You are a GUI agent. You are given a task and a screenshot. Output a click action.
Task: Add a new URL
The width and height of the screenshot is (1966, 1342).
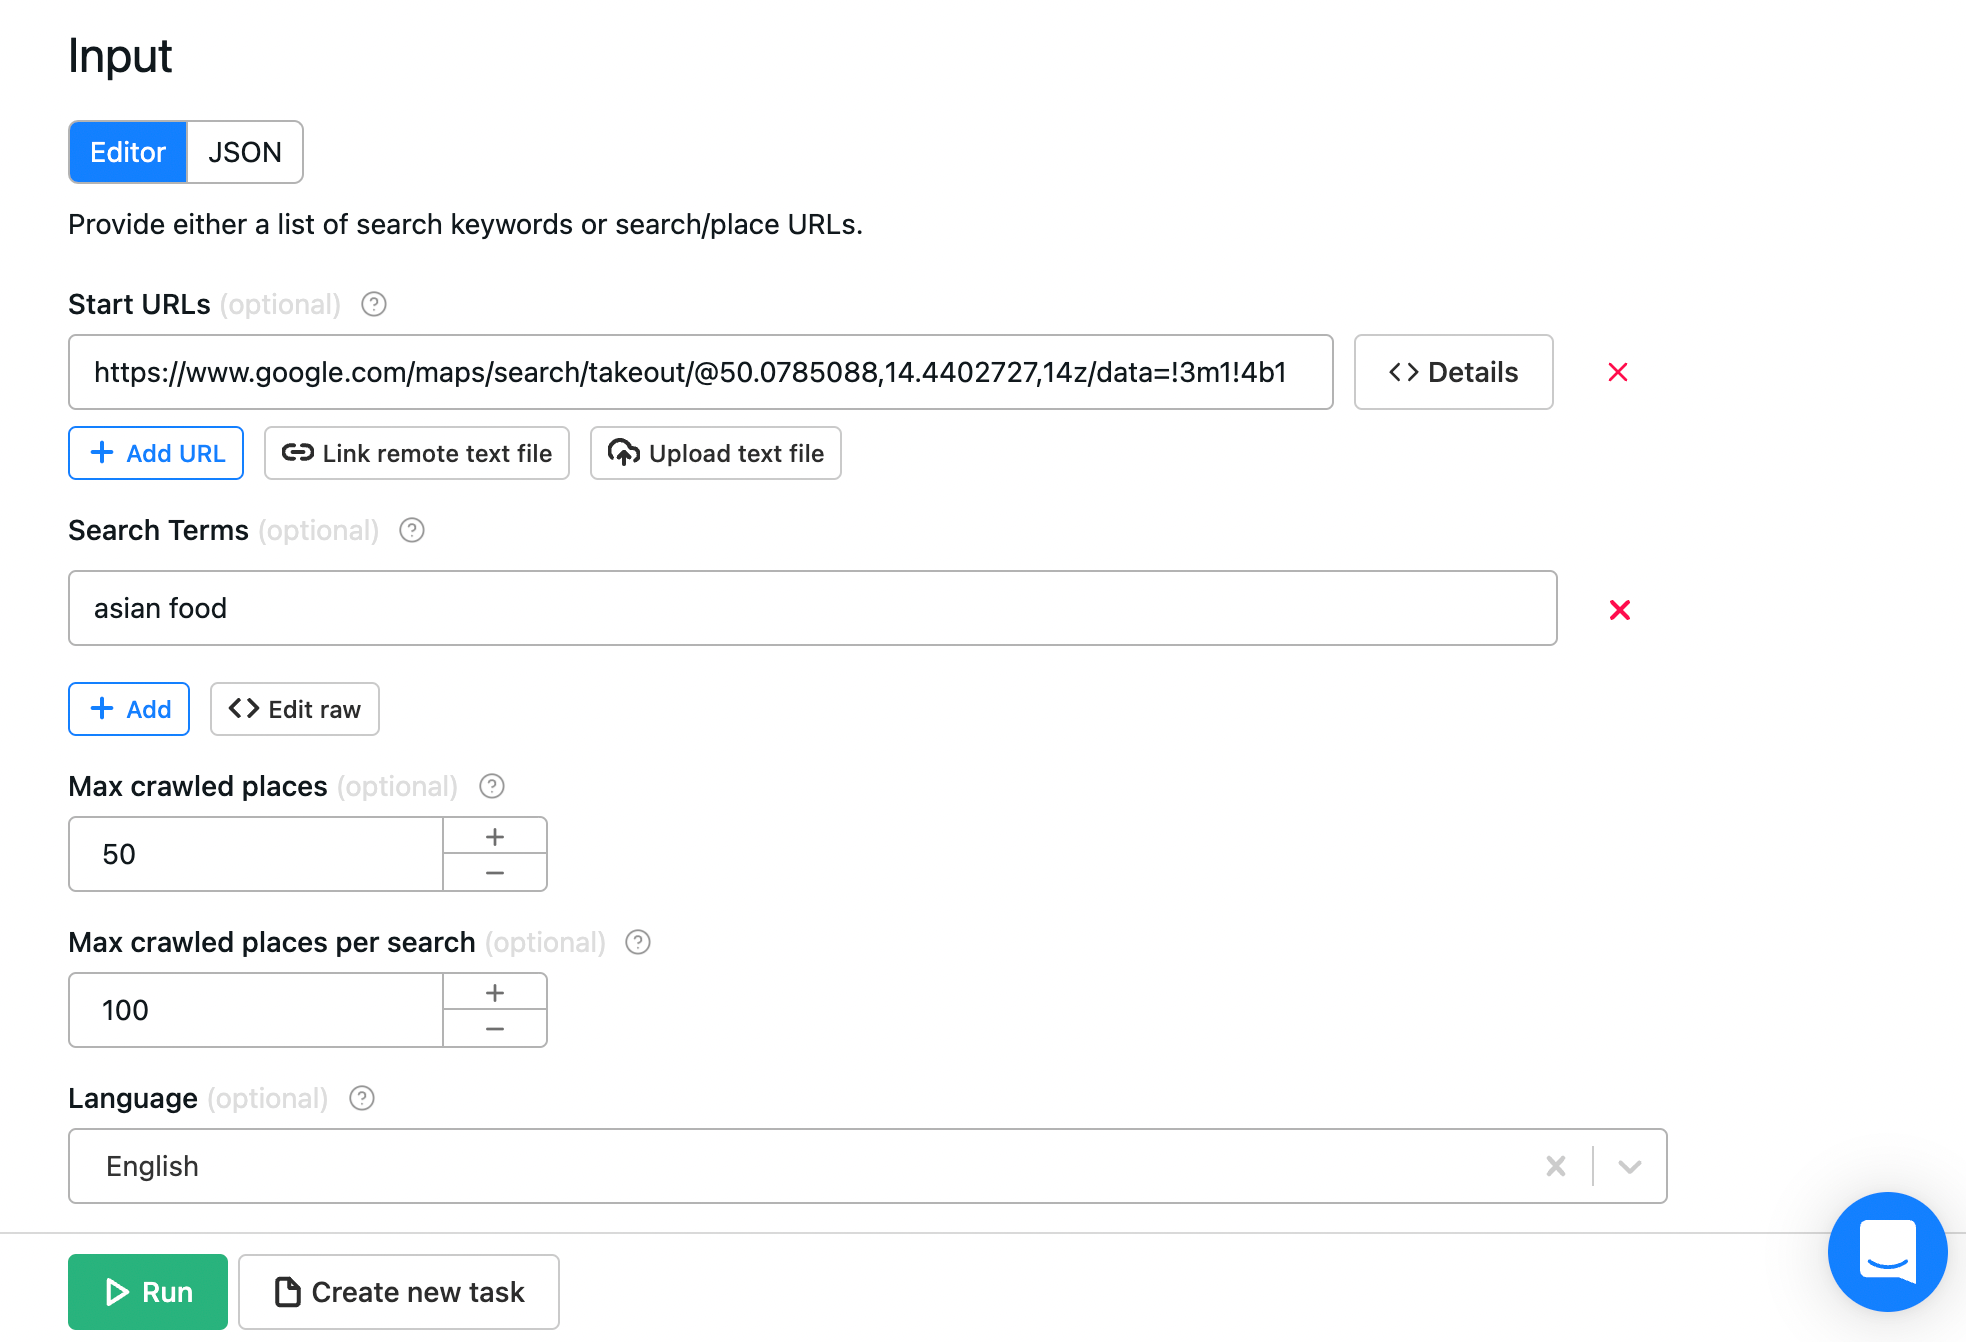click(x=156, y=453)
